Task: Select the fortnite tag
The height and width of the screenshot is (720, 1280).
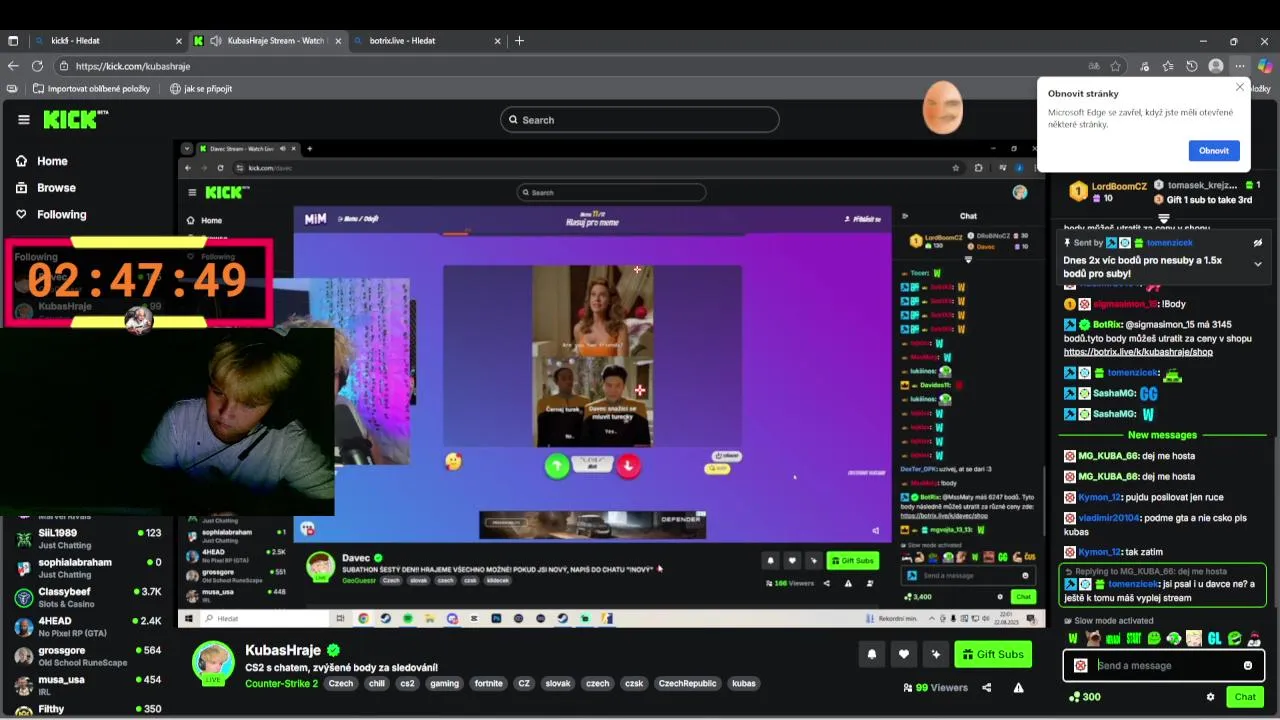Action: point(489,684)
